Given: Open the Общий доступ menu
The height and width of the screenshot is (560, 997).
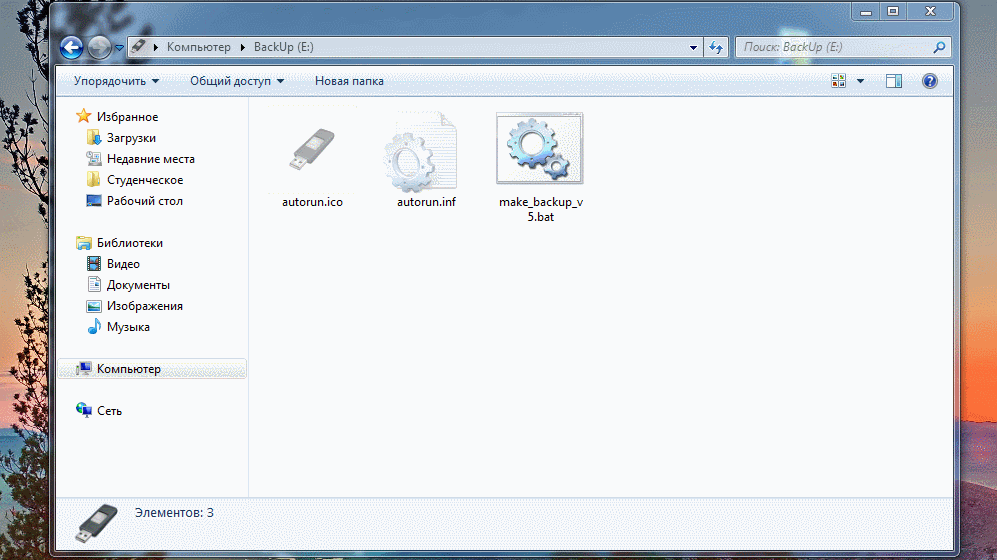Looking at the screenshot, I should (x=237, y=81).
